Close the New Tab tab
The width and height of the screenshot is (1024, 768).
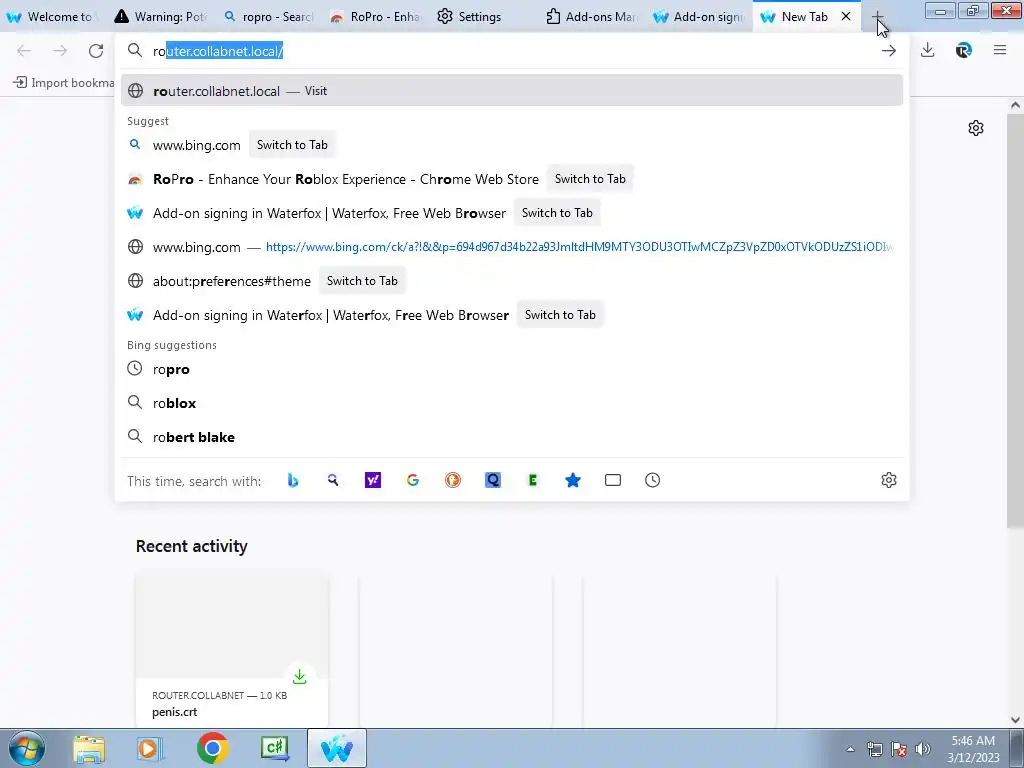tap(846, 16)
